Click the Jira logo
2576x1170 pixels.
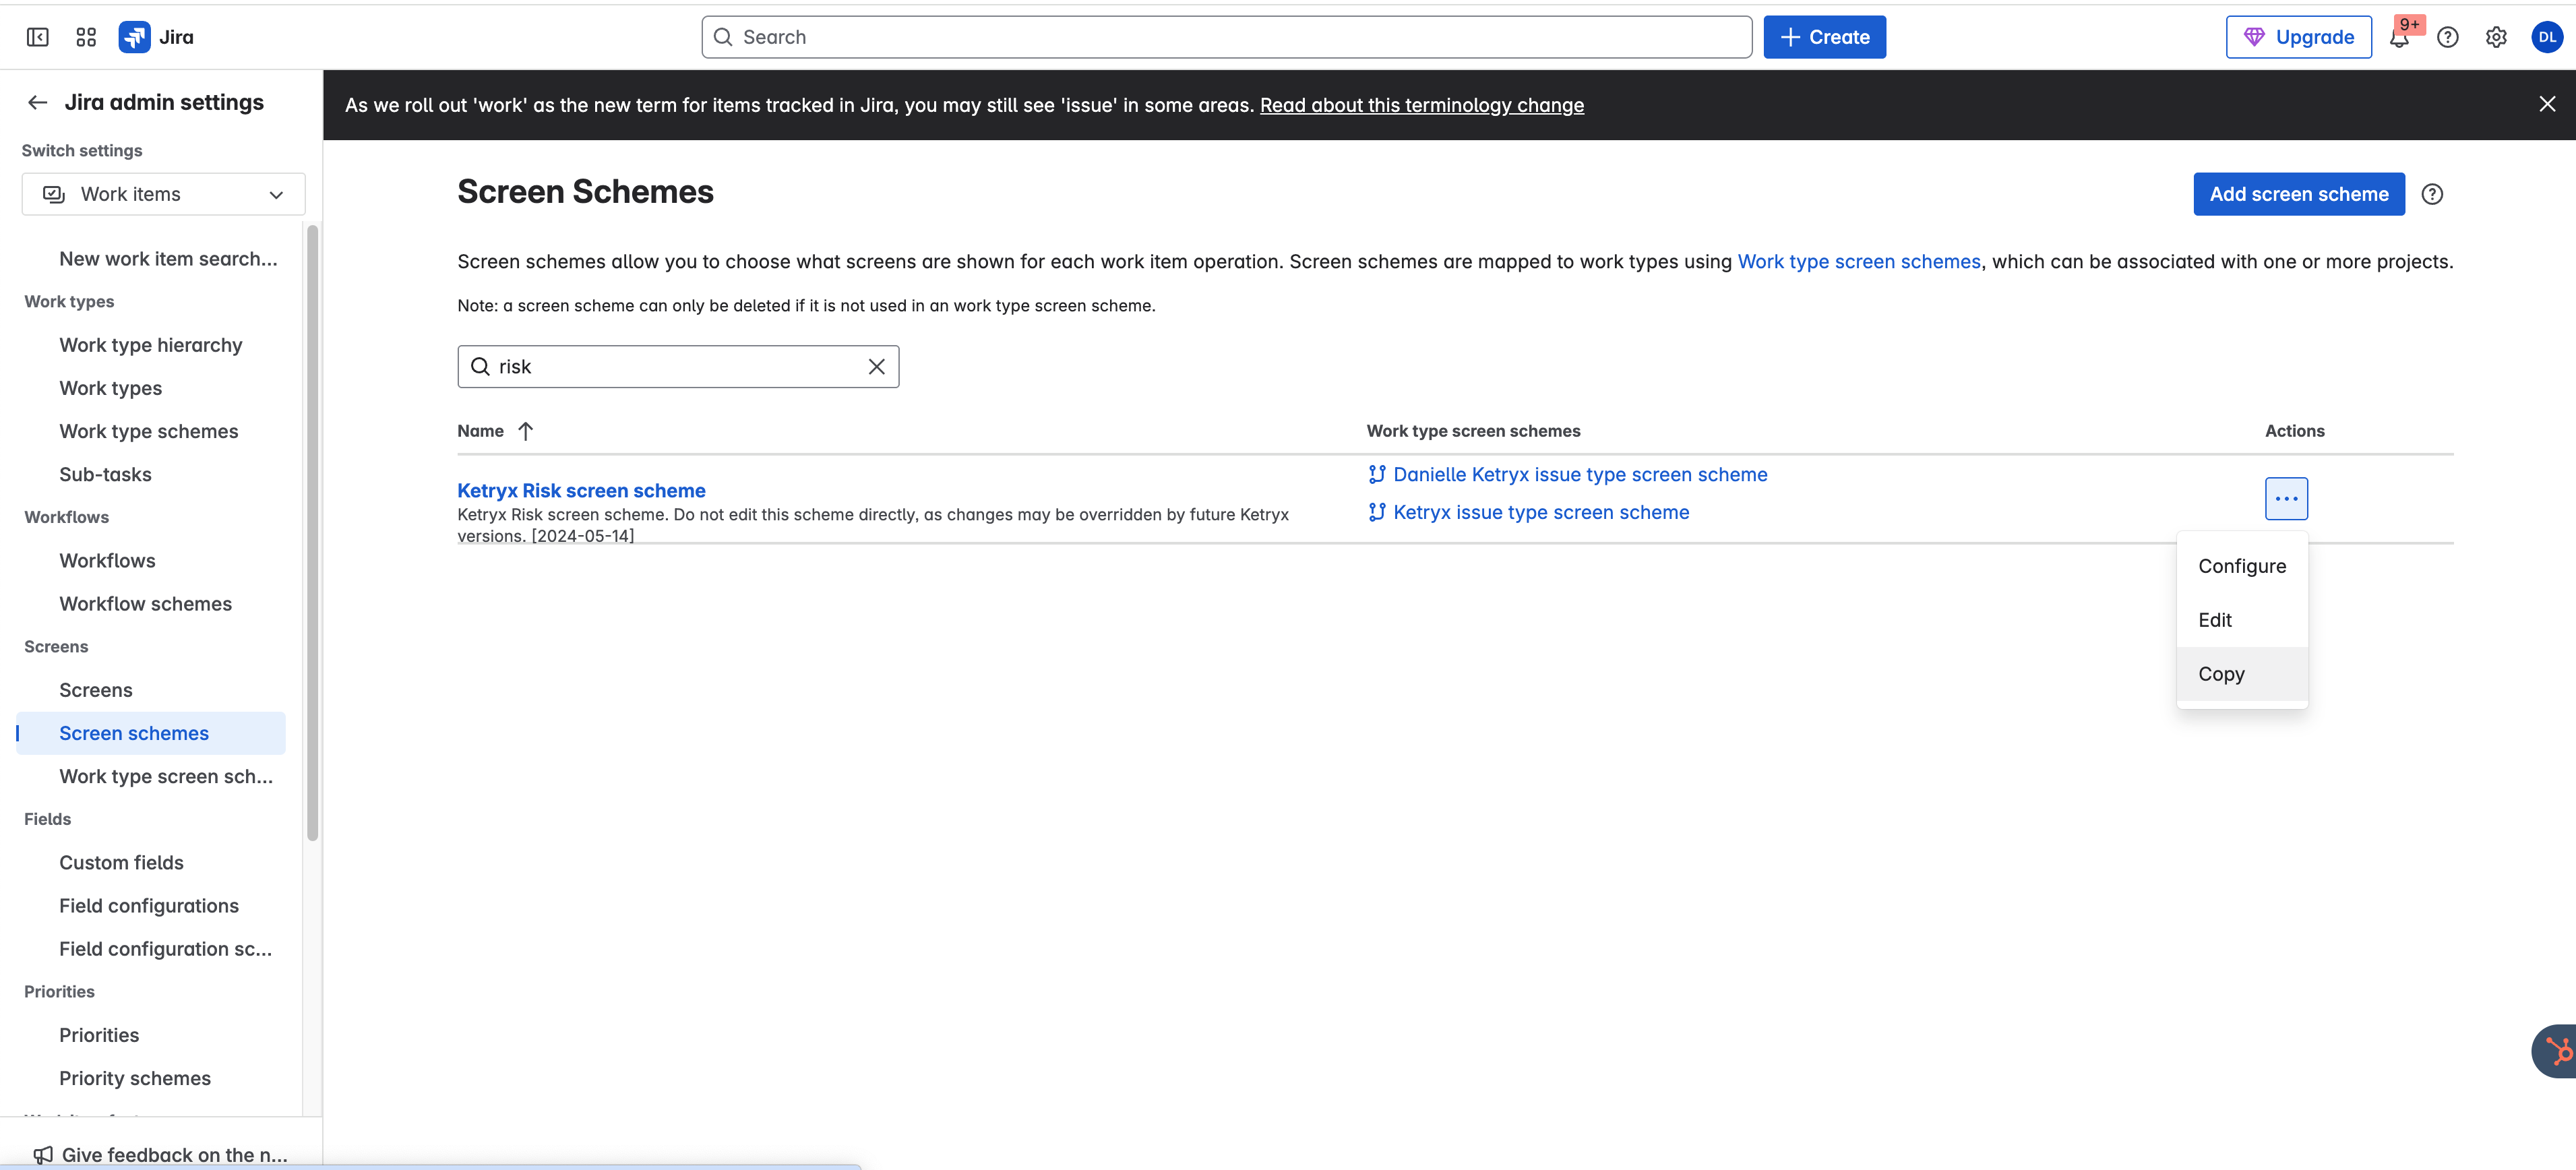[156, 37]
